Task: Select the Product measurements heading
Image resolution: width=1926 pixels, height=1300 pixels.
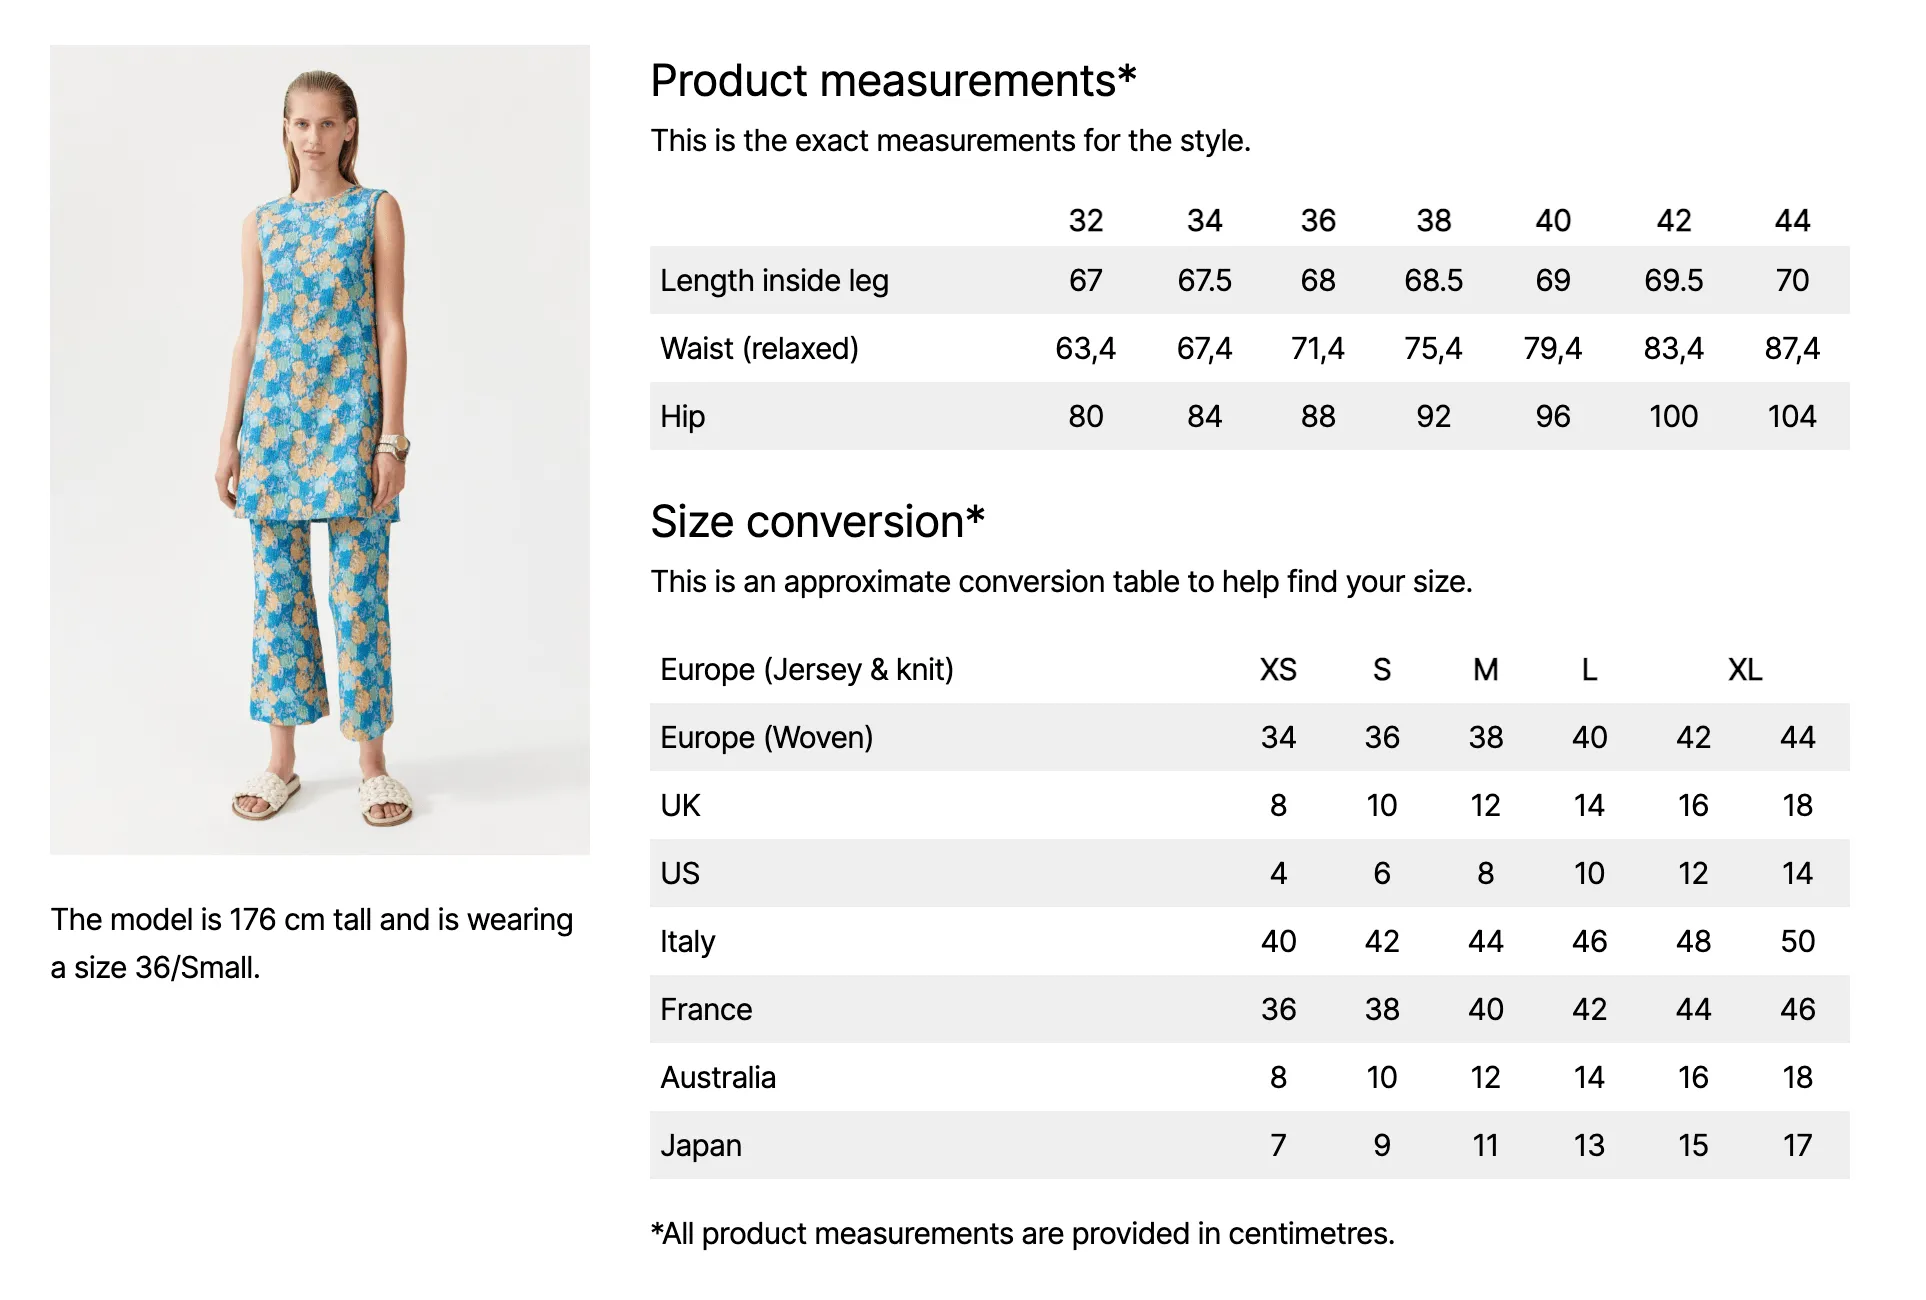Action: tap(893, 81)
